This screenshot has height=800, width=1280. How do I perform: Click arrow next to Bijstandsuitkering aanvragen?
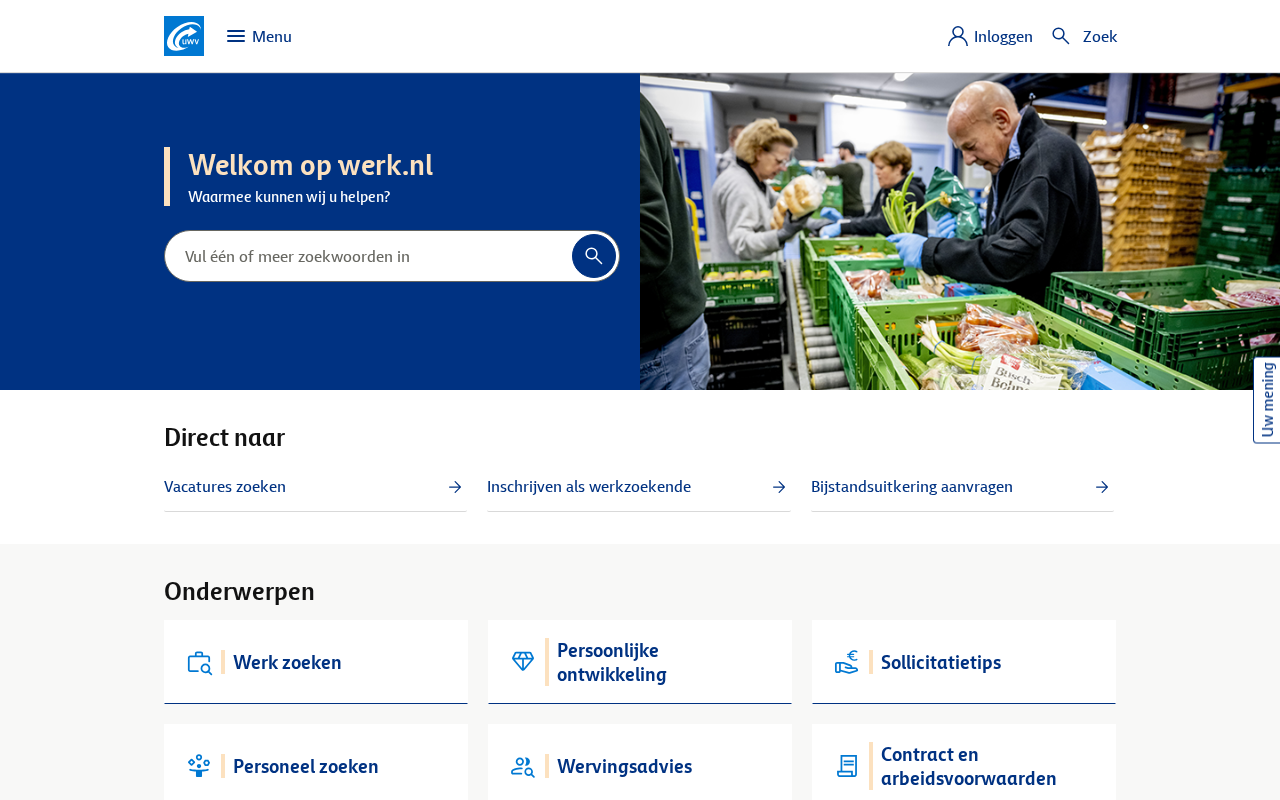click(x=1102, y=487)
